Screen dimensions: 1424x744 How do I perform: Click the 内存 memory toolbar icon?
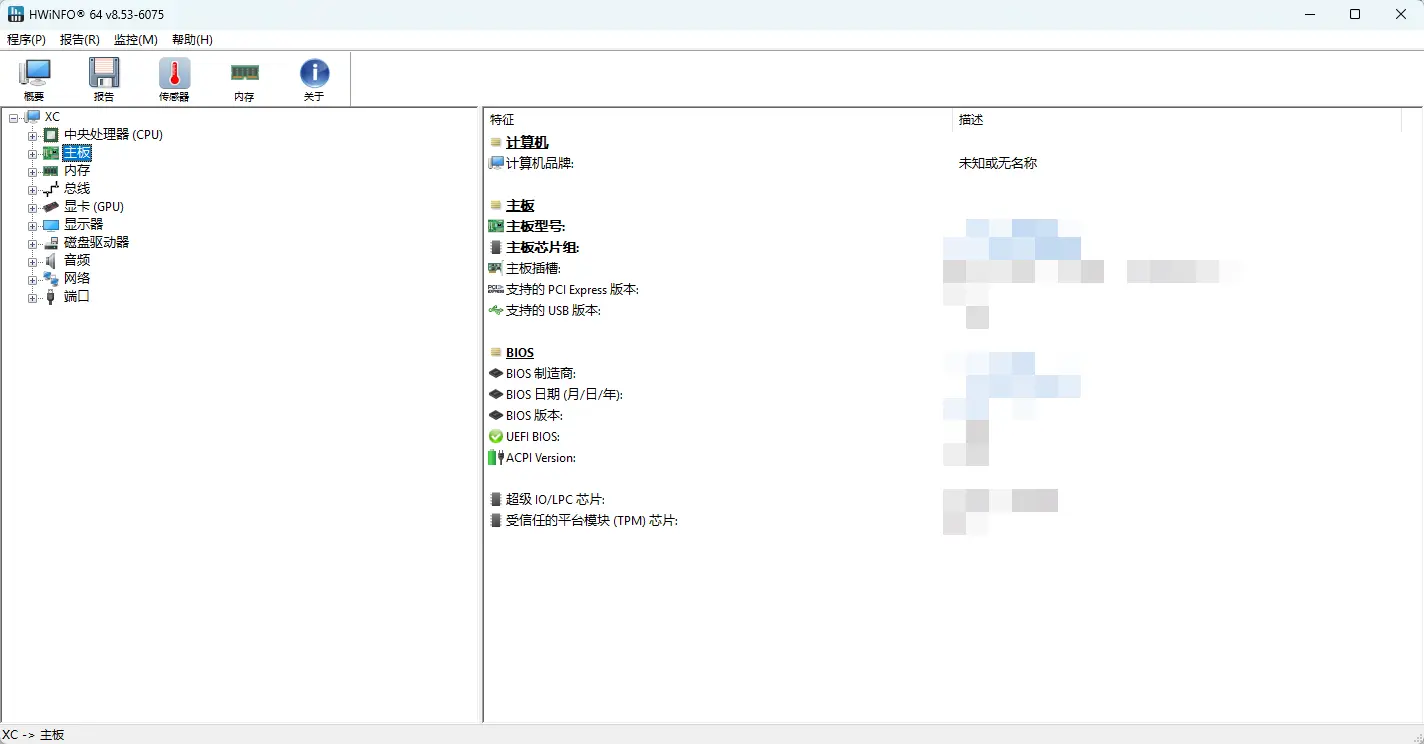(x=245, y=72)
